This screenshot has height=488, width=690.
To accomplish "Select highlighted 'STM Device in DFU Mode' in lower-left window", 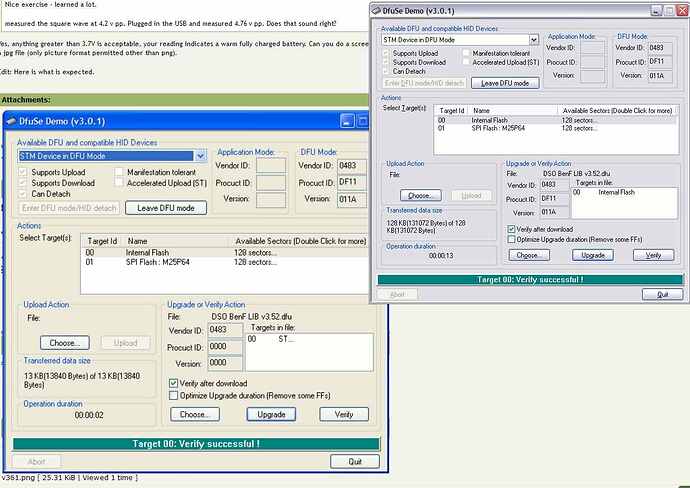I will click(106, 156).
